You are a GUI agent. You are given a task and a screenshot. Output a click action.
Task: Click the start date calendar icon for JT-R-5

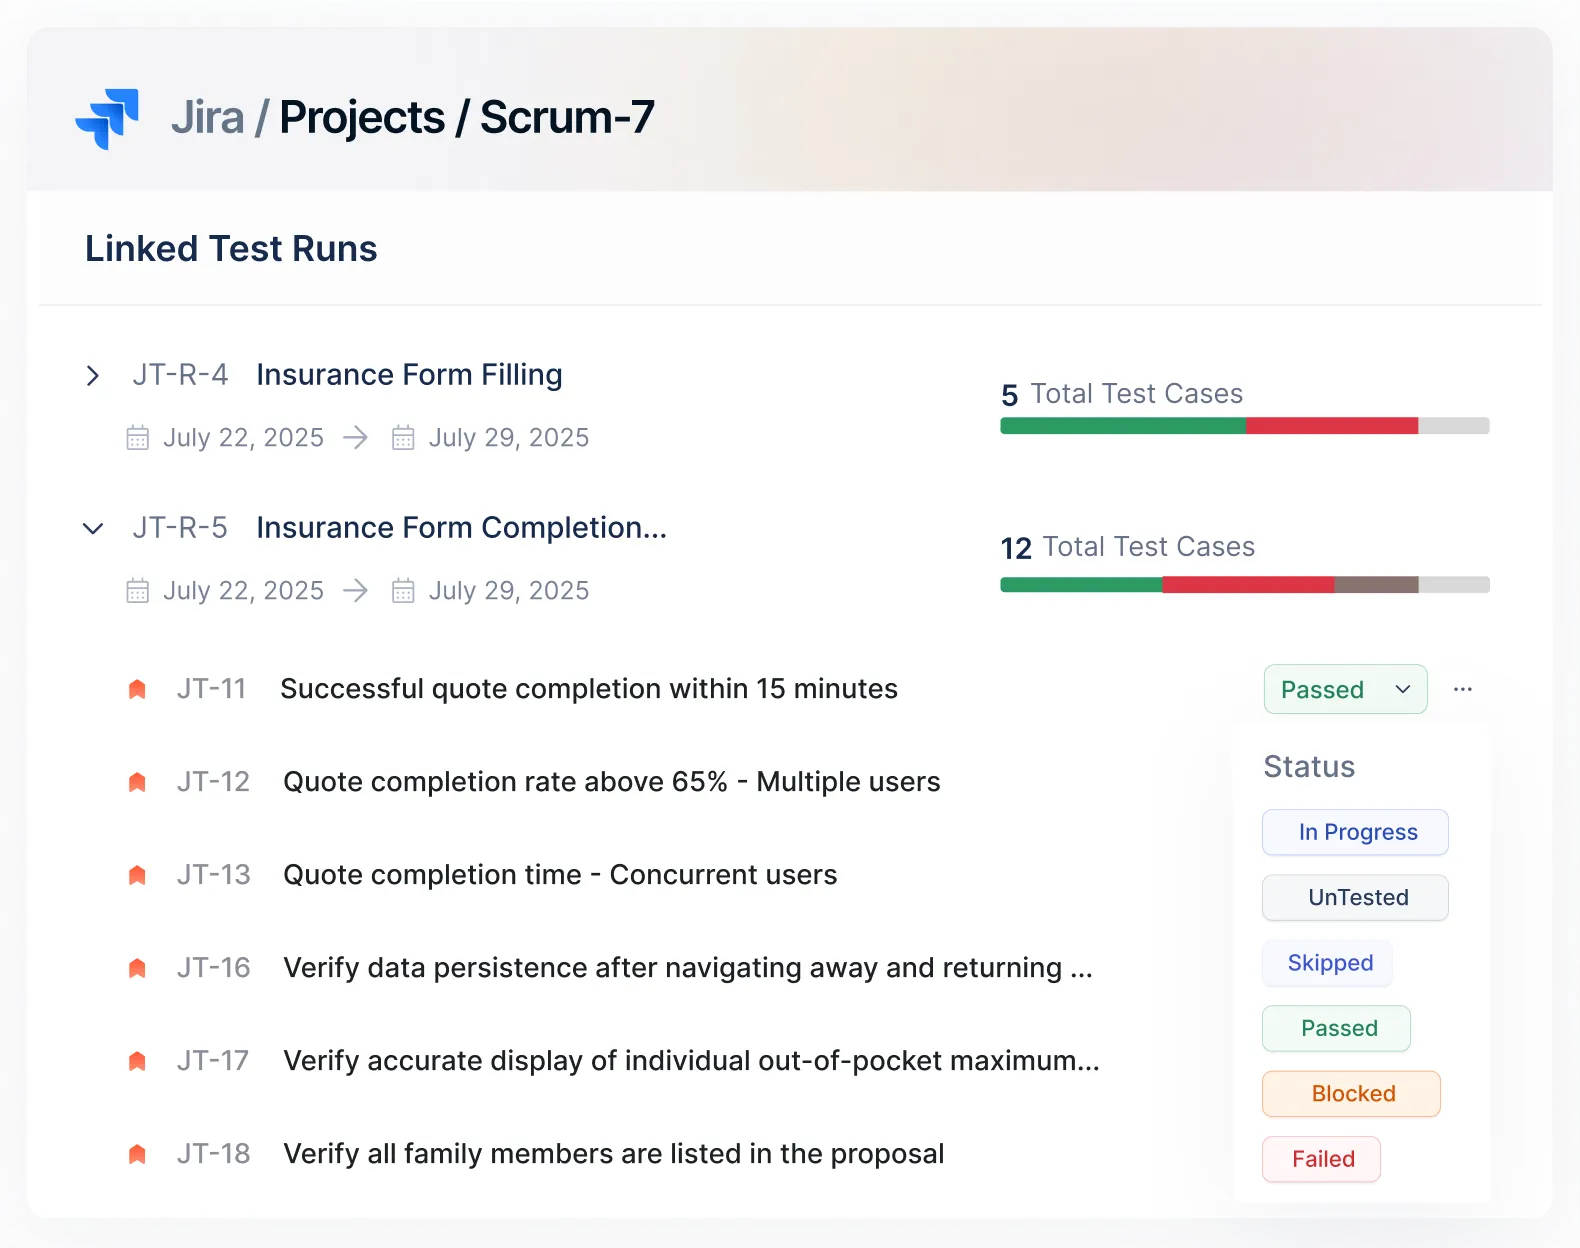pyautogui.click(x=138, y=591)
